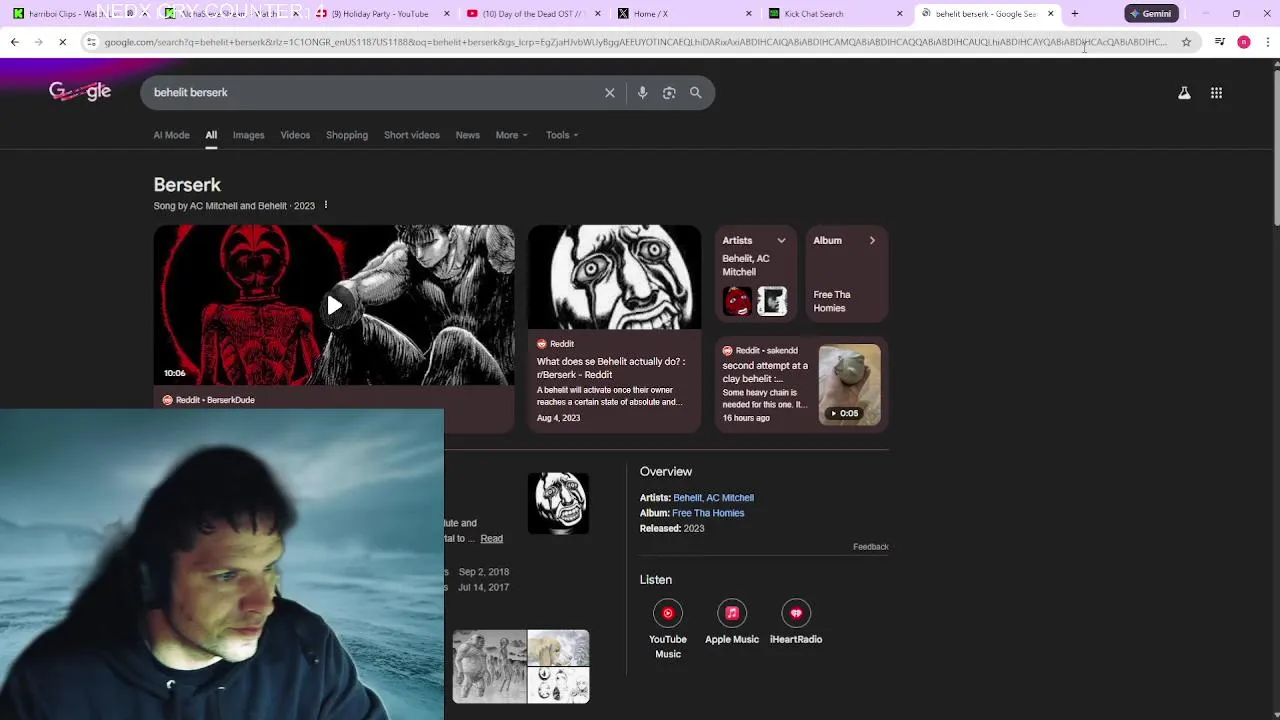Switch to Short videos results
This screenshot has height=720, width=1280.
point(411,135)
